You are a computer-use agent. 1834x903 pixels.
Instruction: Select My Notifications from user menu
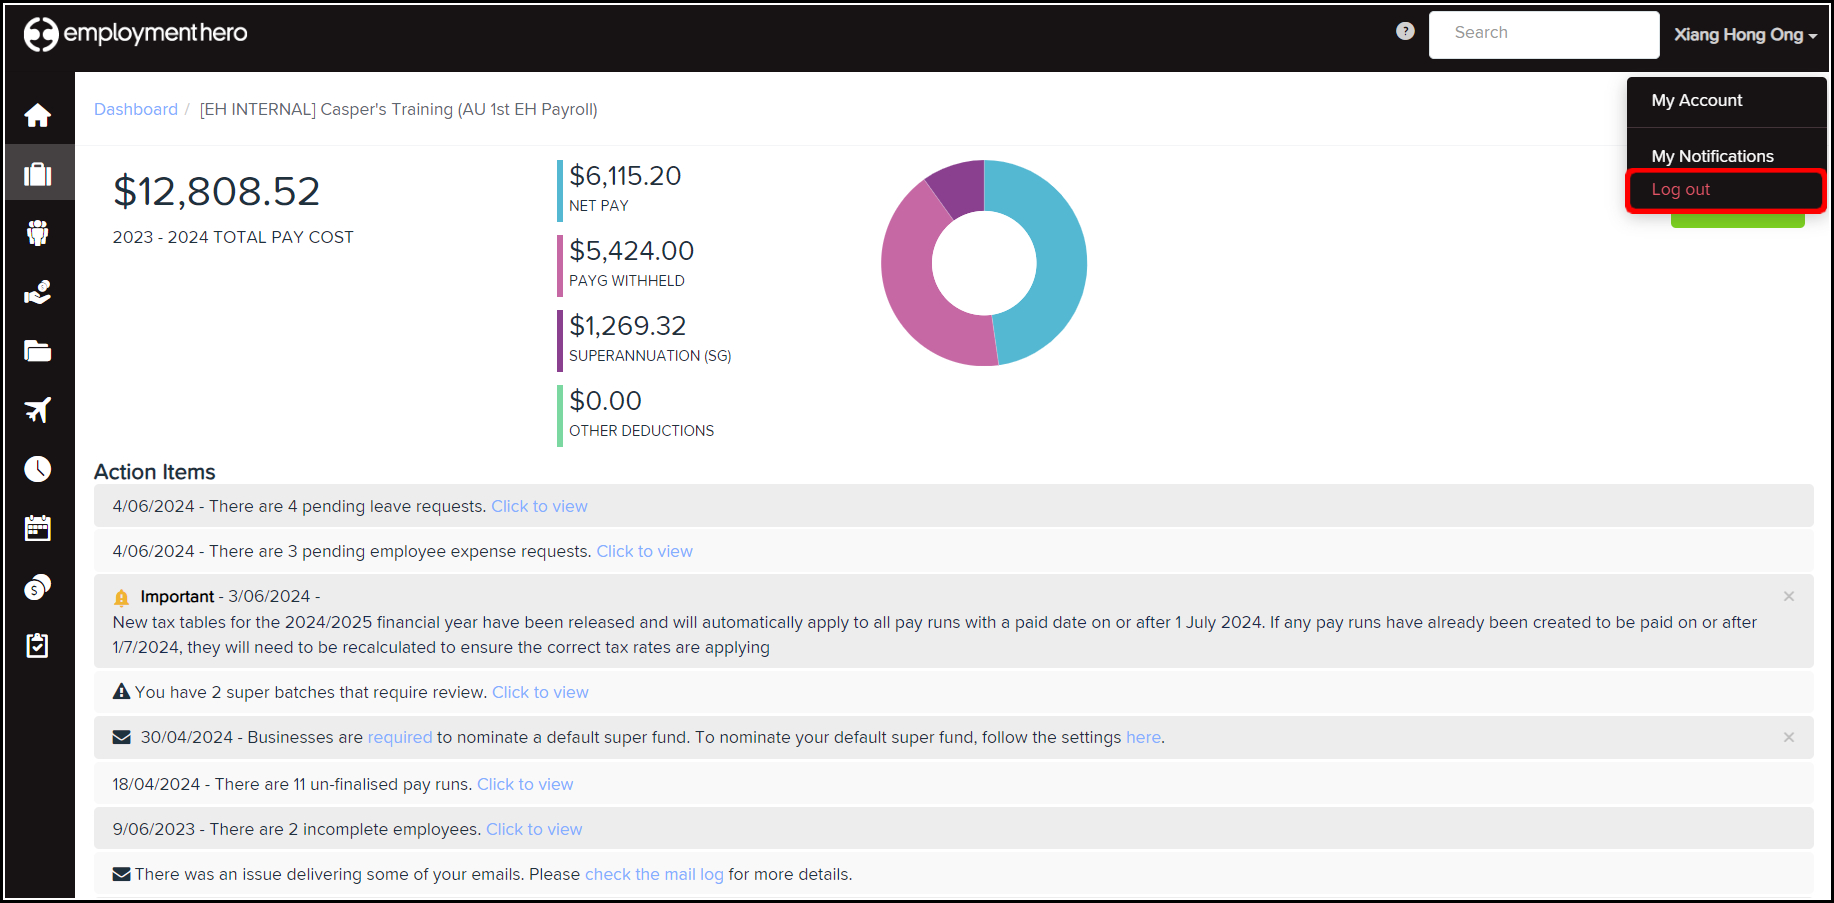[1712, 156]
